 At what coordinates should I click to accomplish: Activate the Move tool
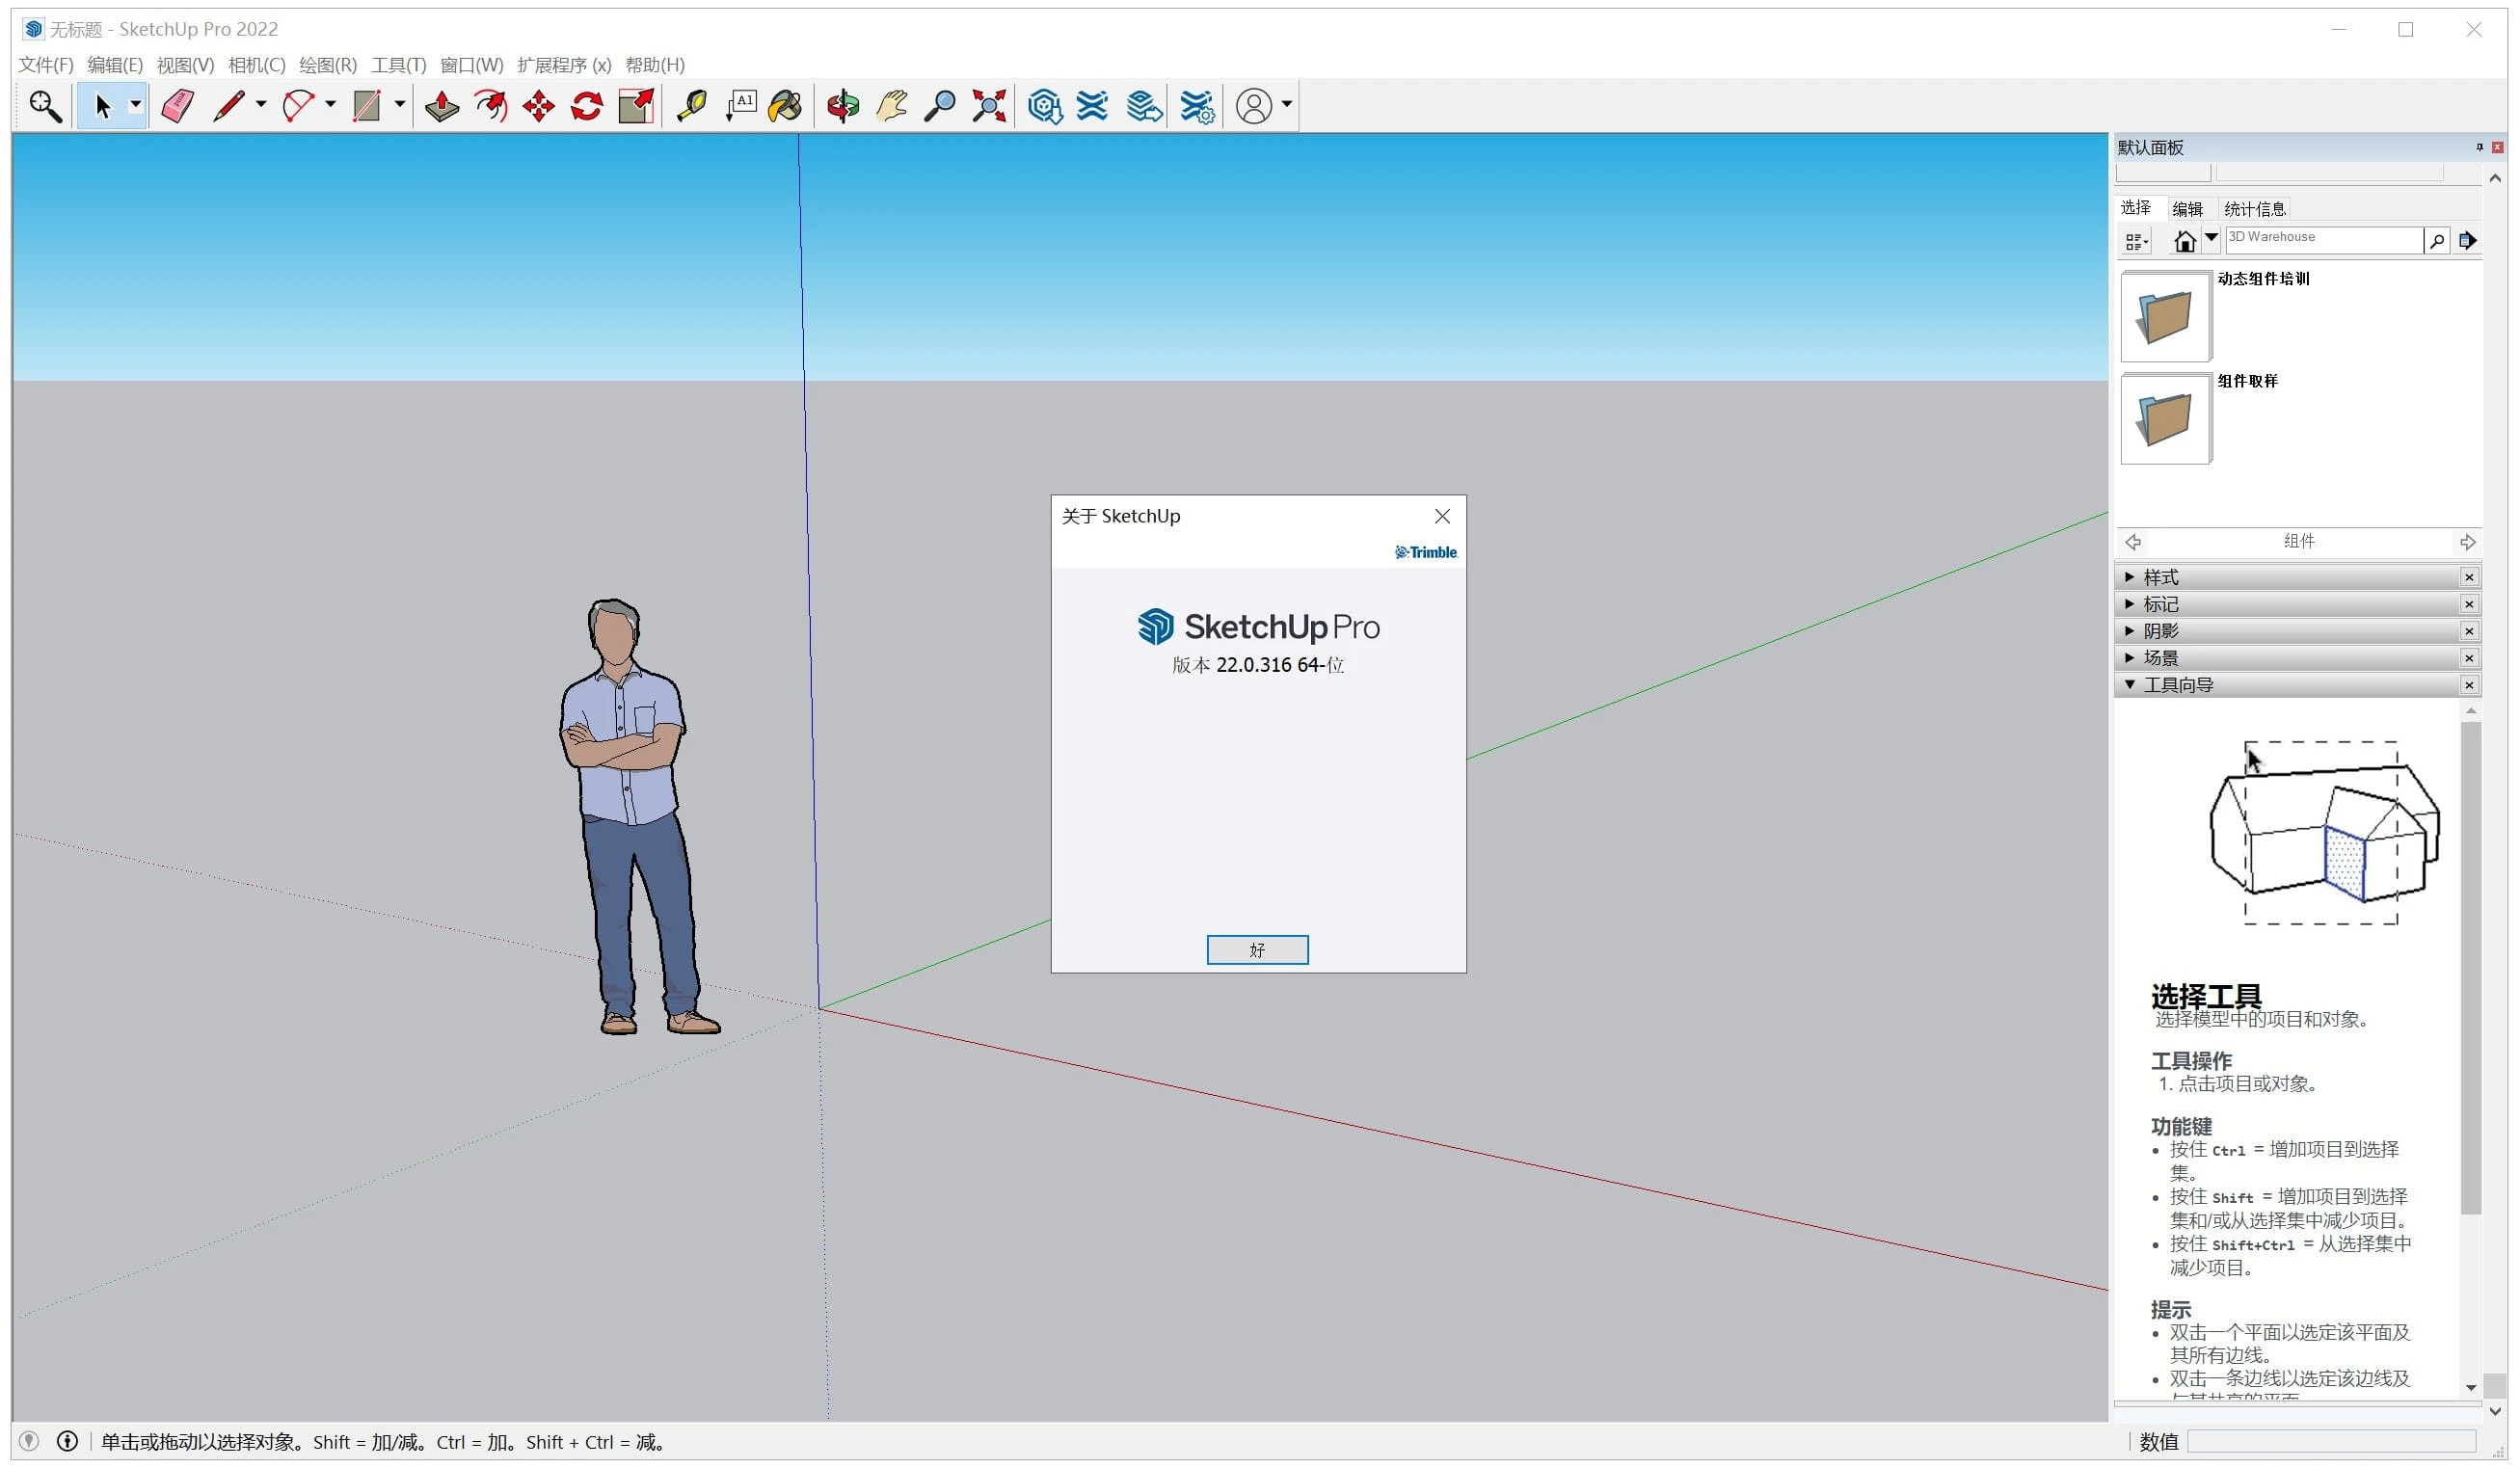[537, 105]
